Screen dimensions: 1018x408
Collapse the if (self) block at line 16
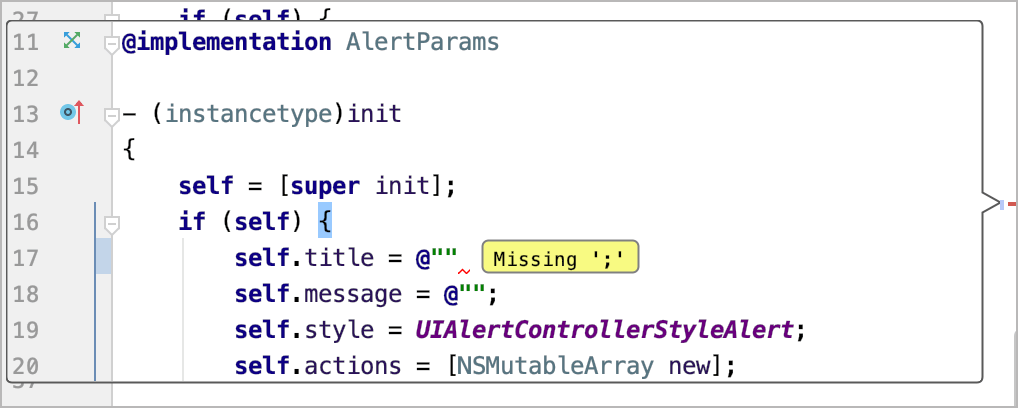(x=112, y=225)
